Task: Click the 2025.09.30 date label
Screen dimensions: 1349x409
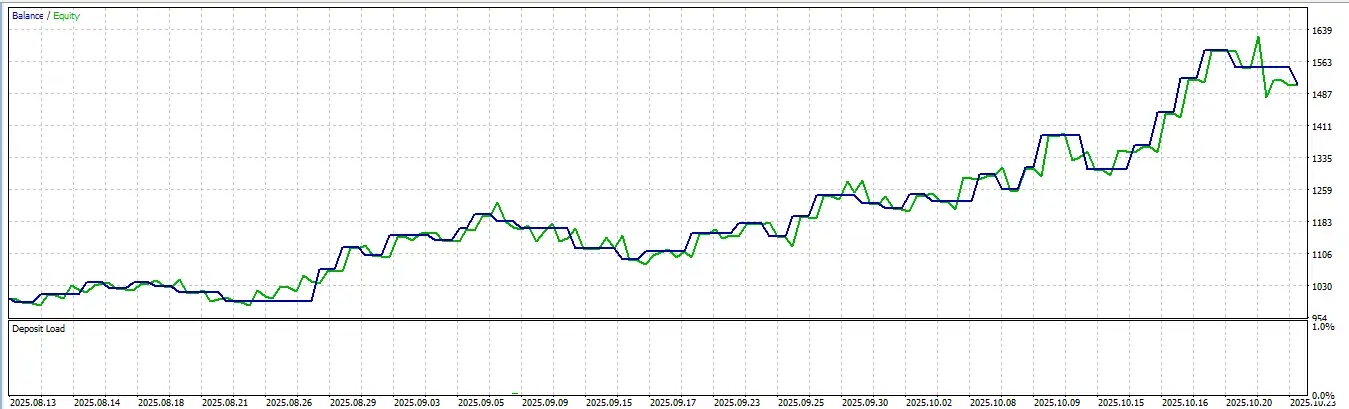Action: (866, 402)
